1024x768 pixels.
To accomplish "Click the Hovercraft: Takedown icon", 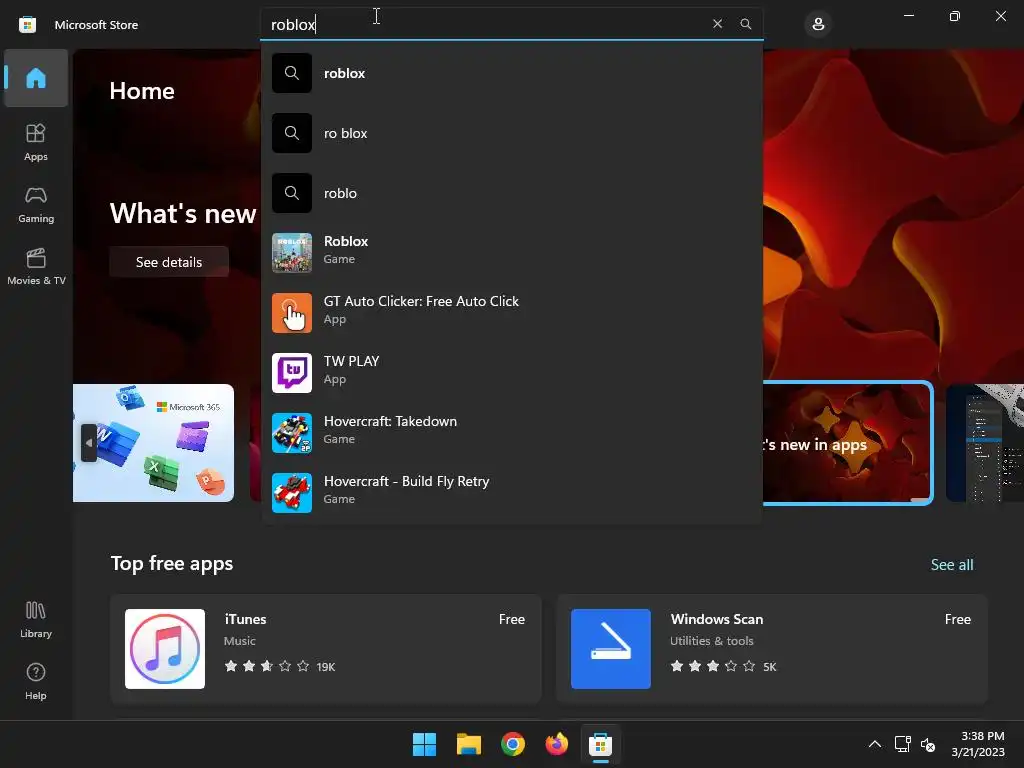I will [x=292, y=433].
